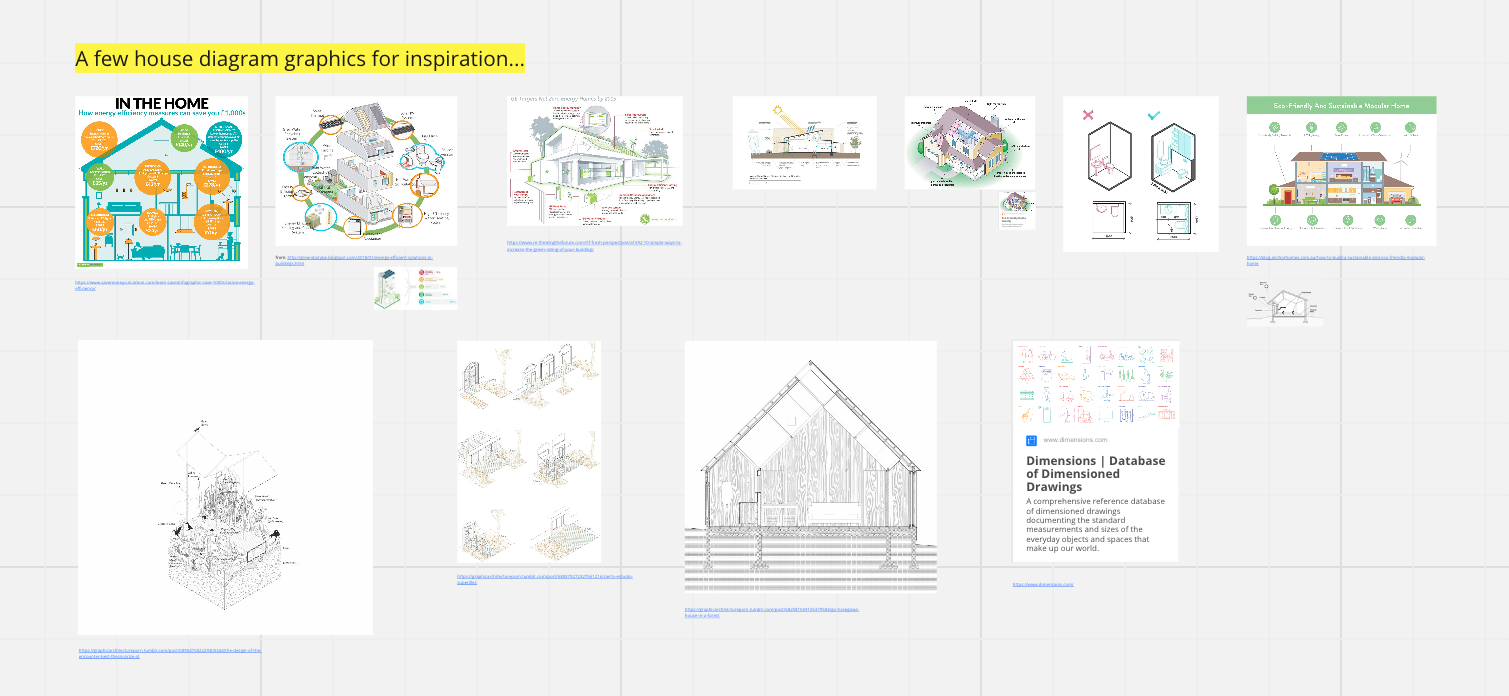Open the link below the Eco-Friendly Modular Home image

click(1335, 260)
